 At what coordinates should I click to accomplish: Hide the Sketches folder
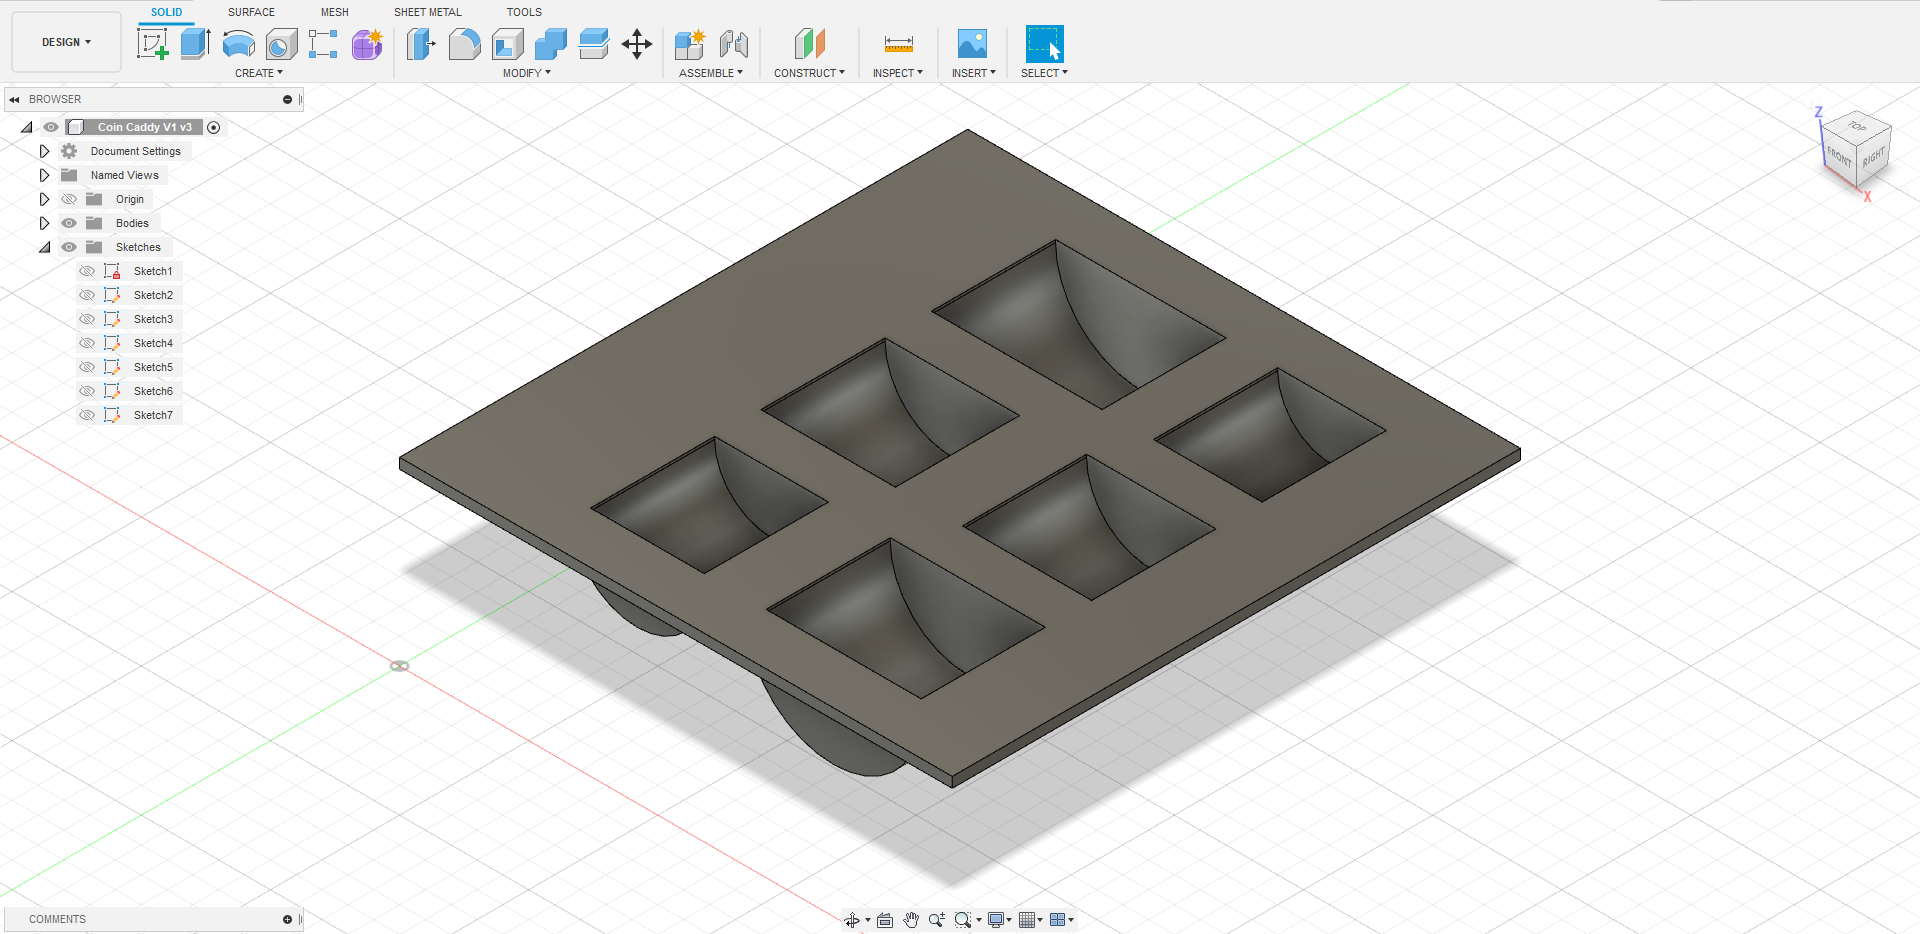(x=69, y=247)
